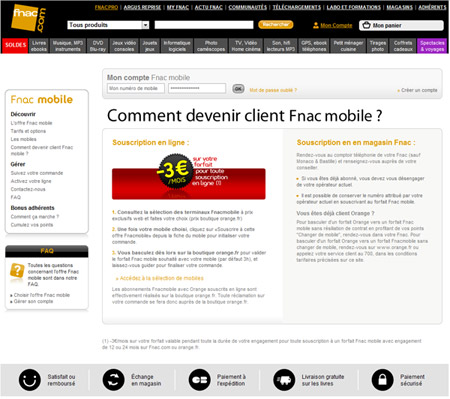
Task: Open the Mon panier cart box
Action: tap(401, 25)
